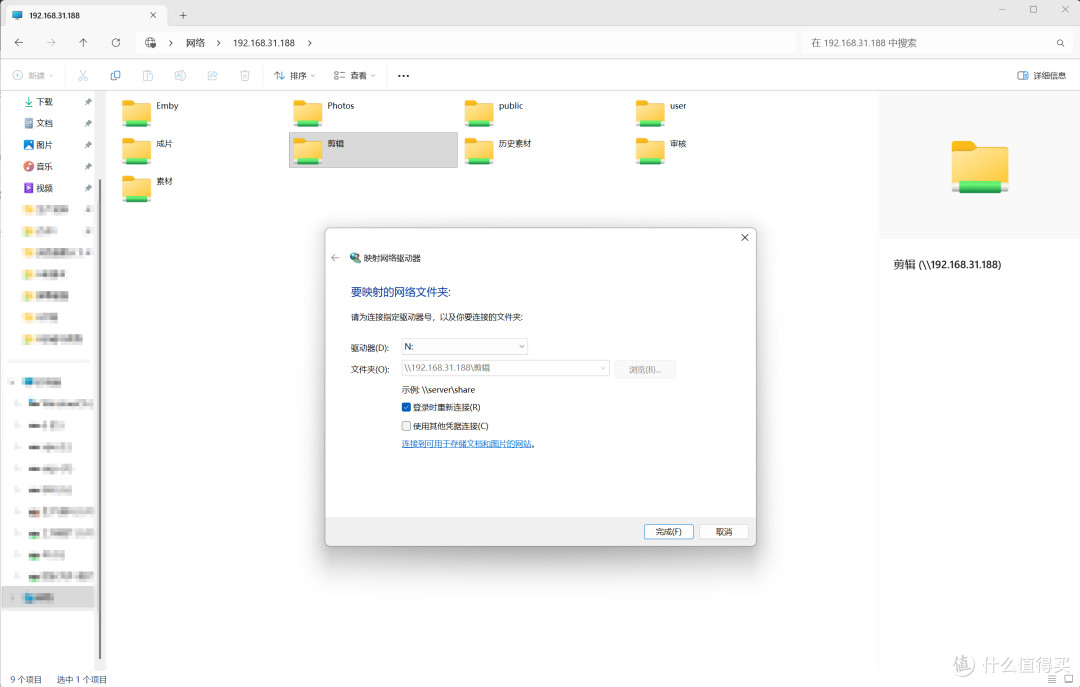Refresh the current network location

116,43
